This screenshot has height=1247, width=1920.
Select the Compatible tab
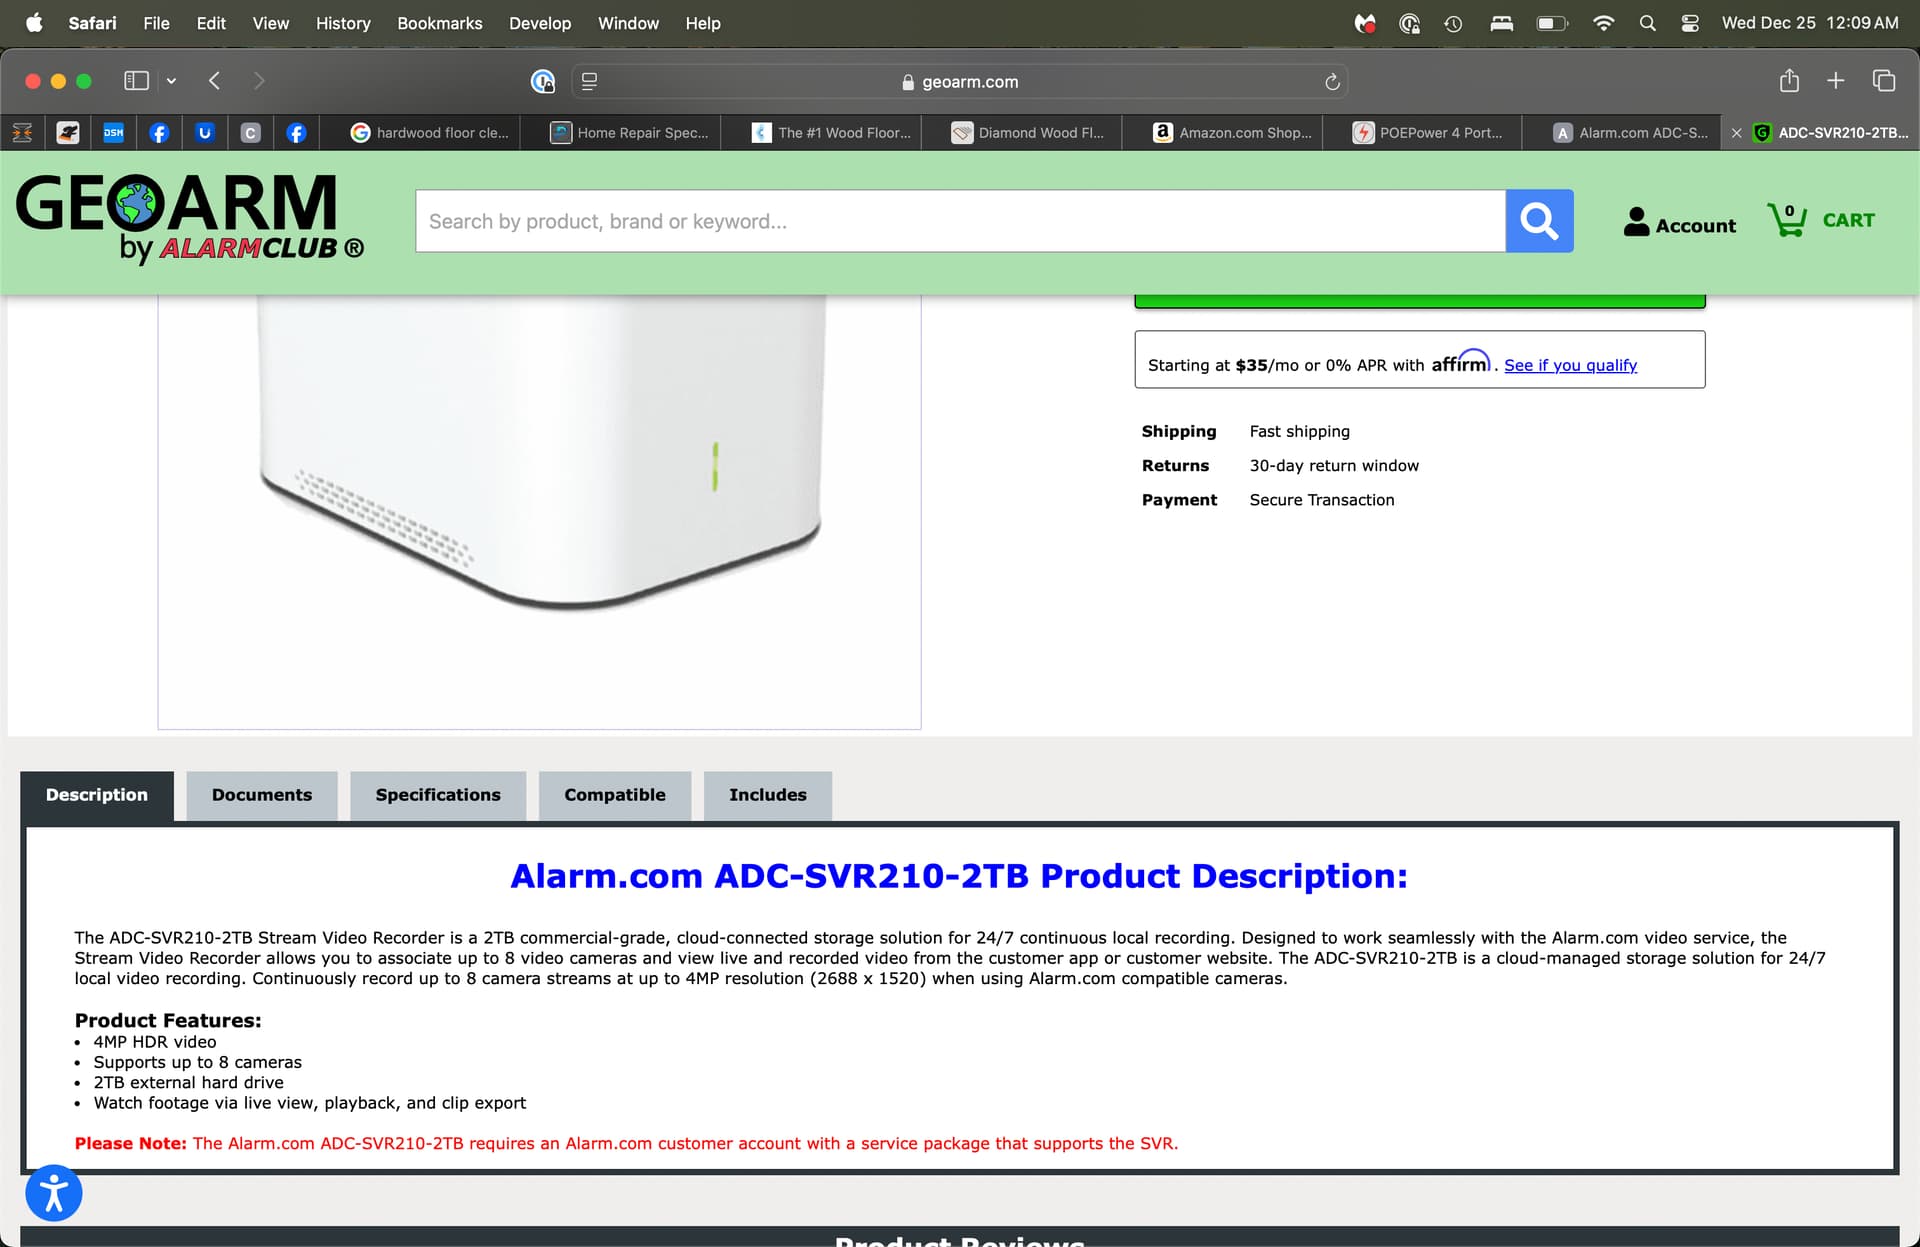click(x=615, y=795)
